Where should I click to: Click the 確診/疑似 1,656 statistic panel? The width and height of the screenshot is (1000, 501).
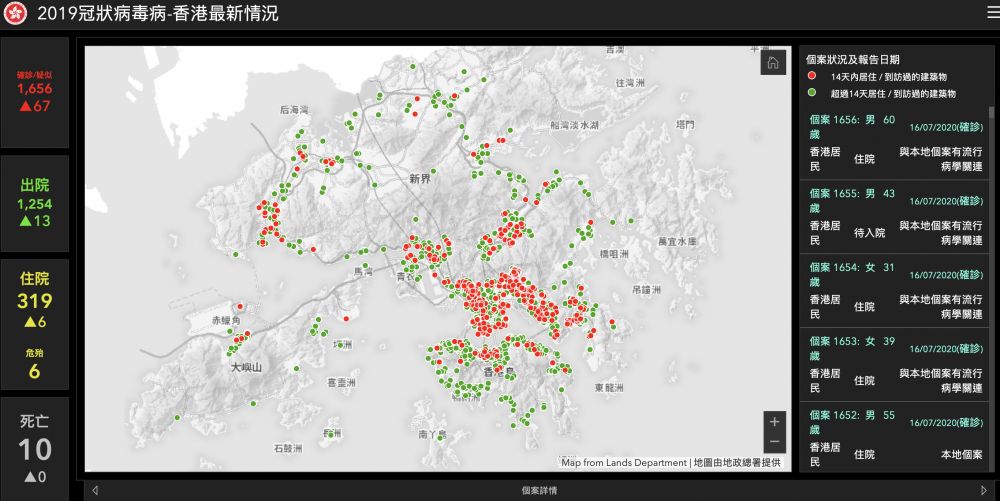click(x=34, y=92)
